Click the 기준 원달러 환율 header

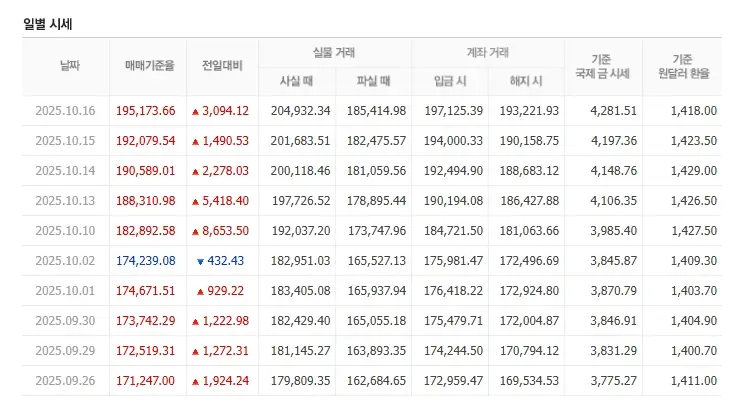click(x=682, y=66)
